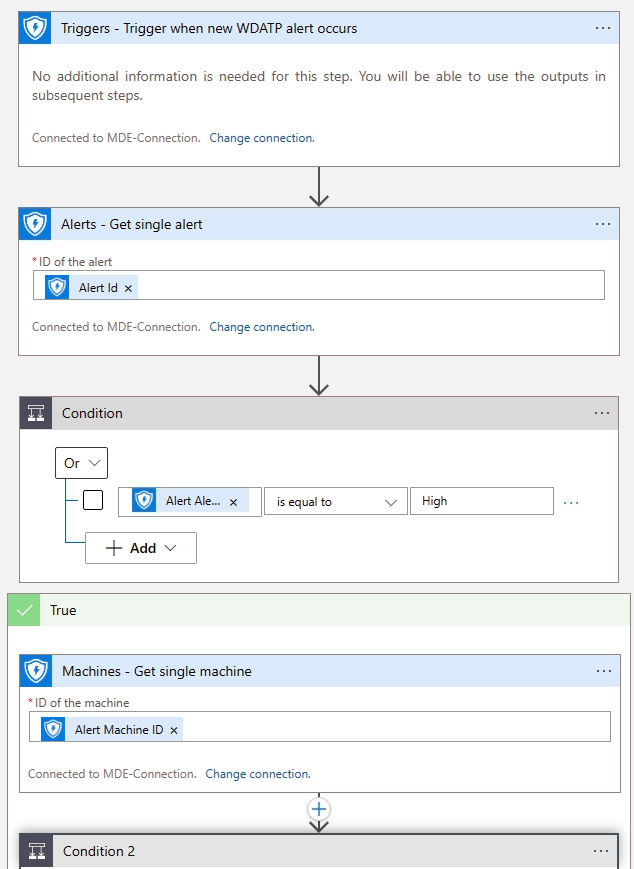Click the High value input field
634x869 pixels.
coord(481,501)
